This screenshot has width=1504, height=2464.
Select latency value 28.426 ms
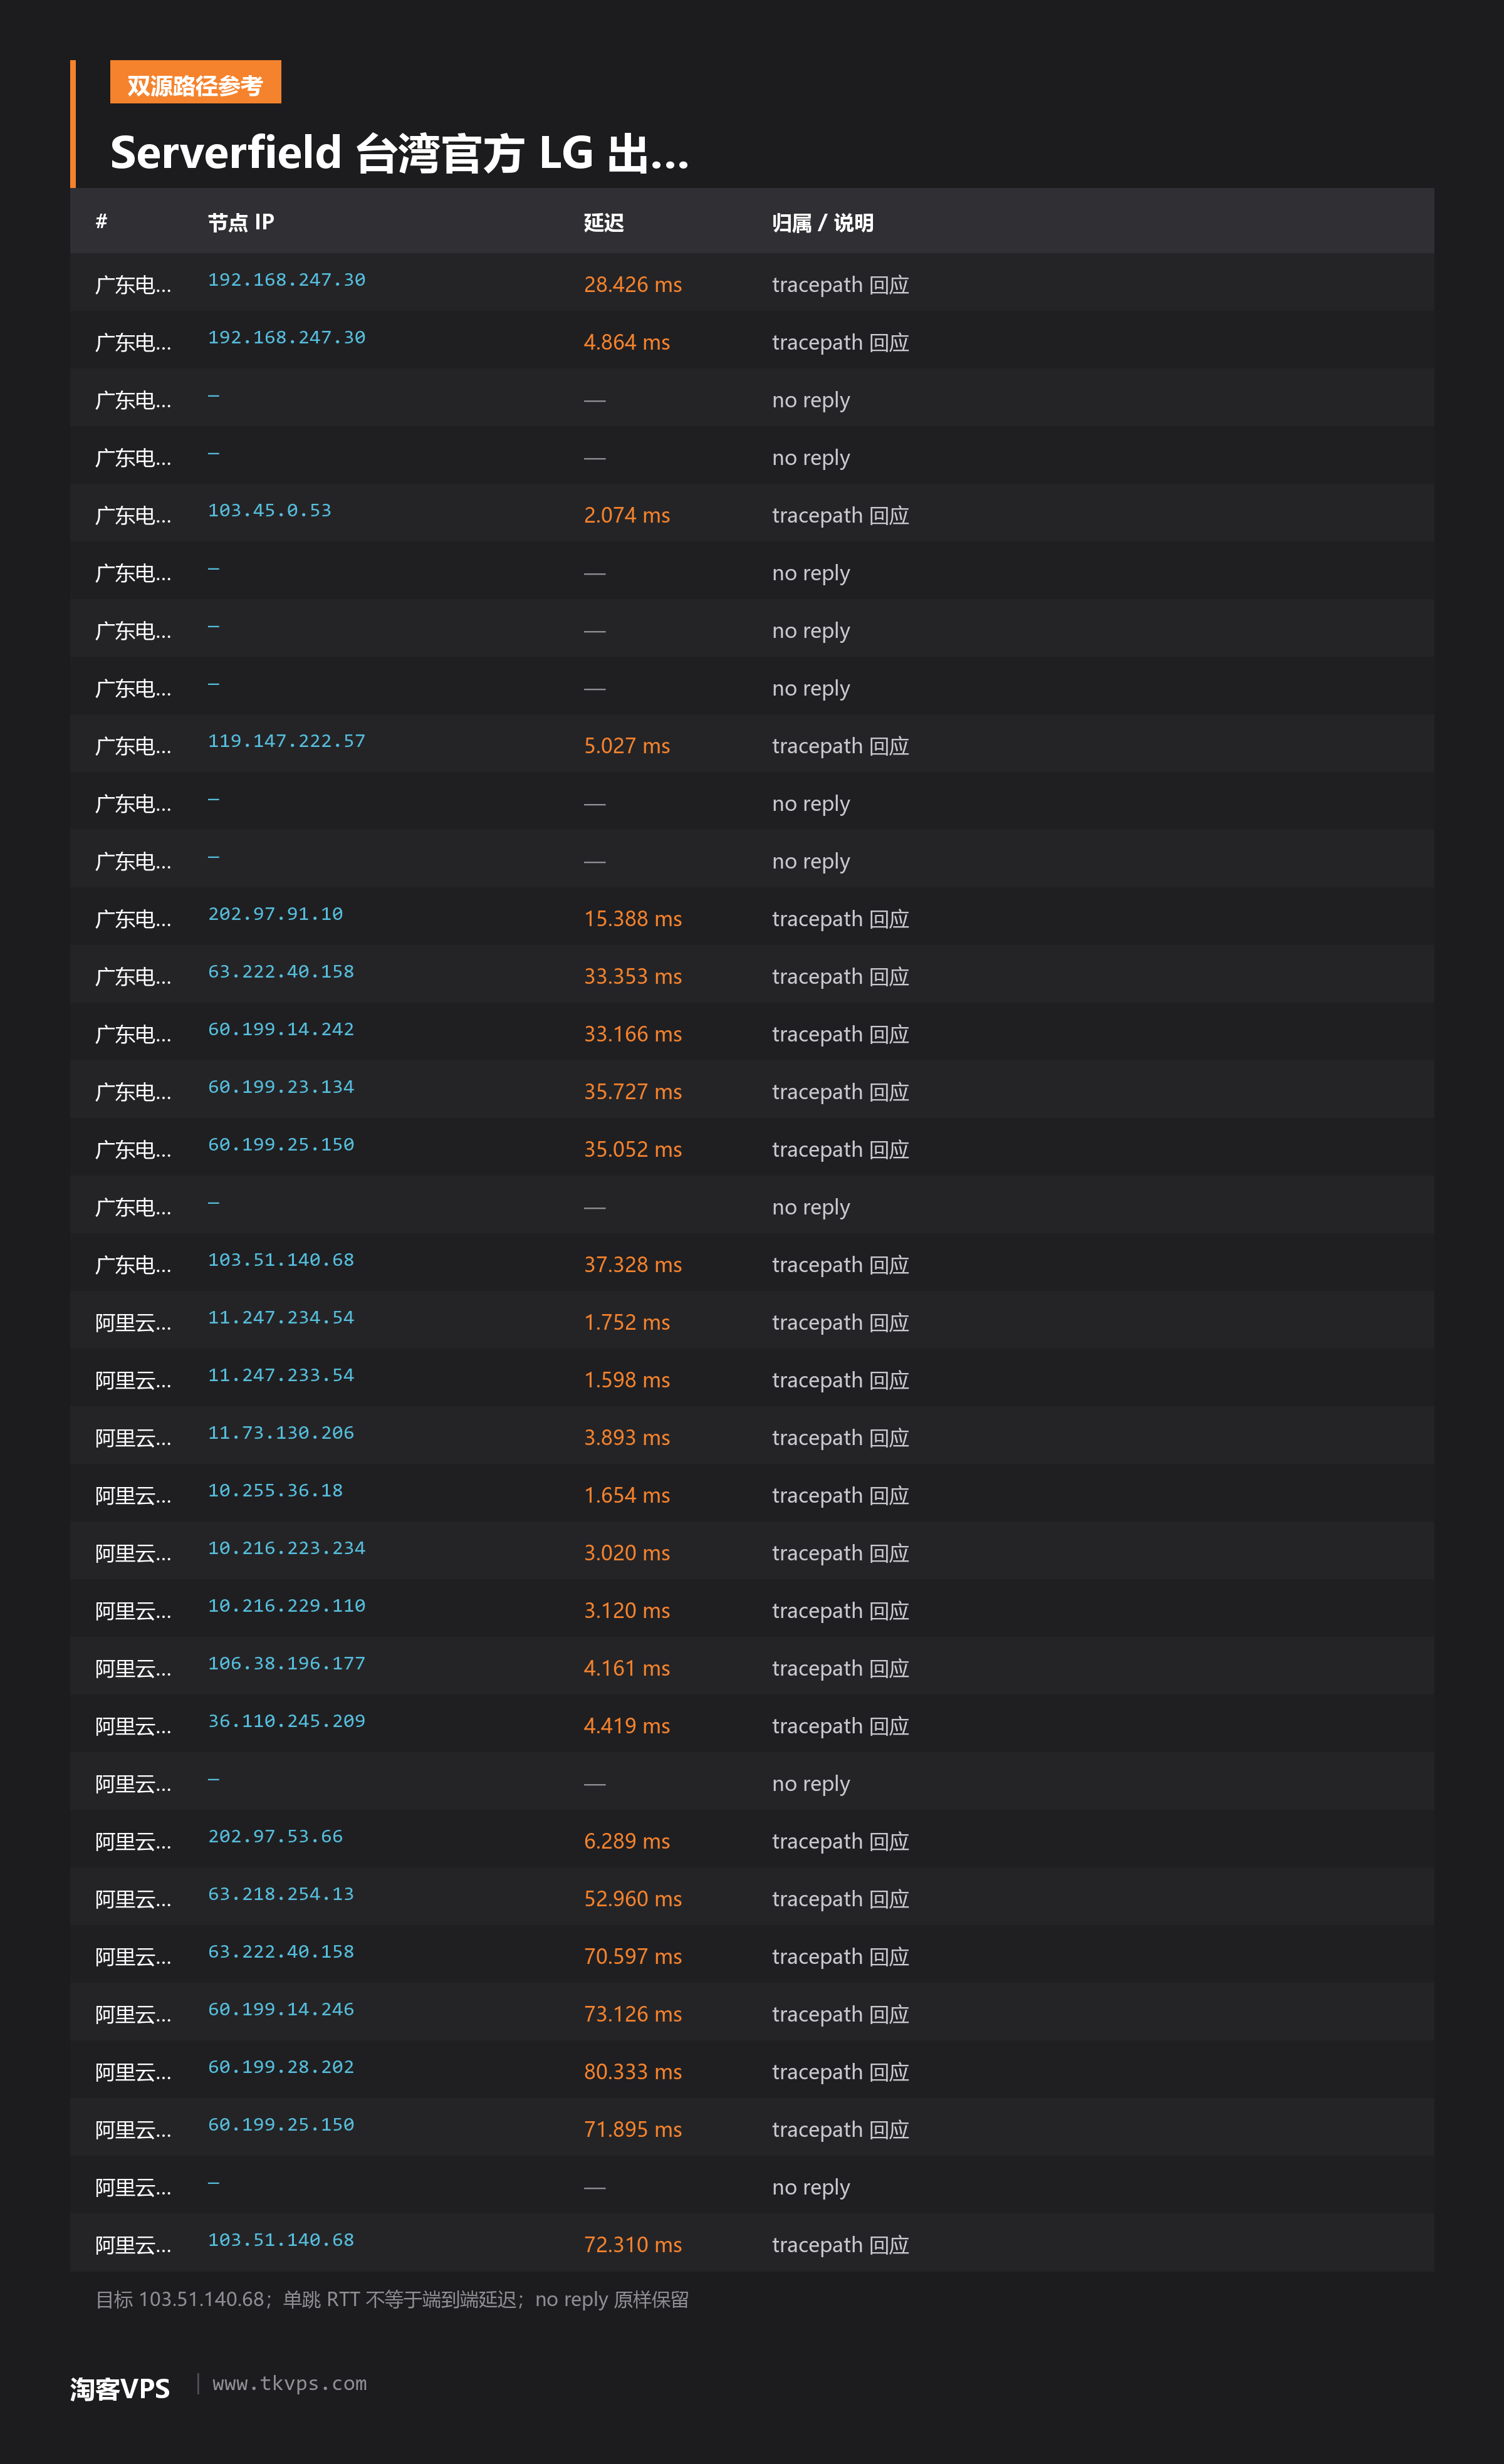[x=633, y=284]
